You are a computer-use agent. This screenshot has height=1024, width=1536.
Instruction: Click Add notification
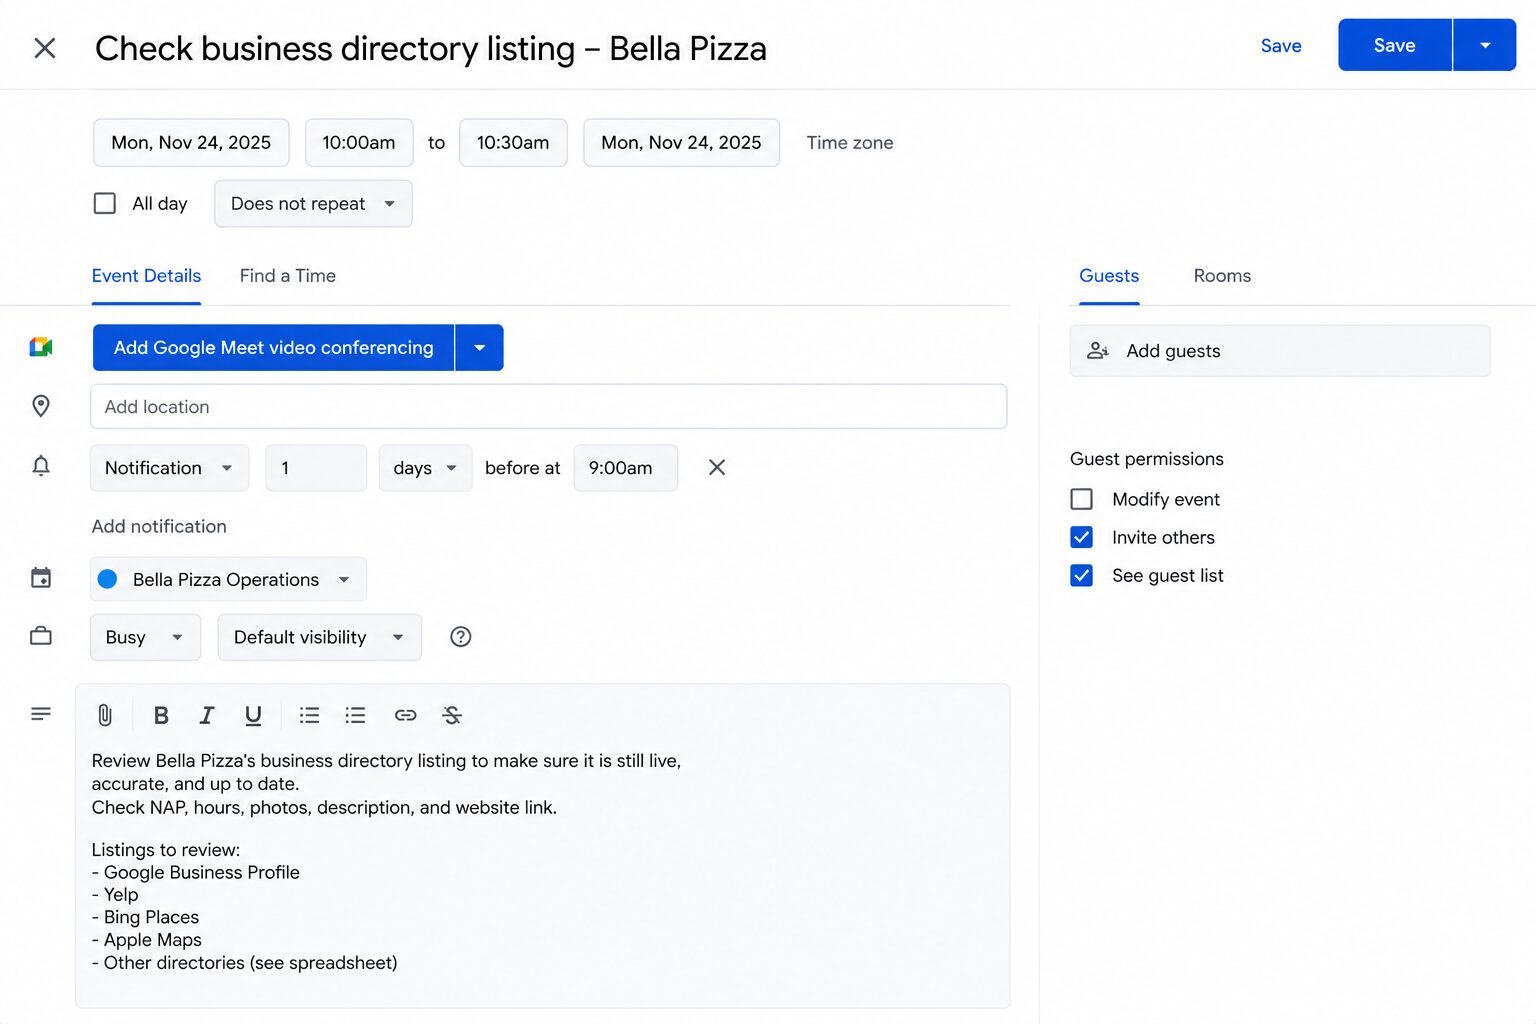[x=159, y=526]
